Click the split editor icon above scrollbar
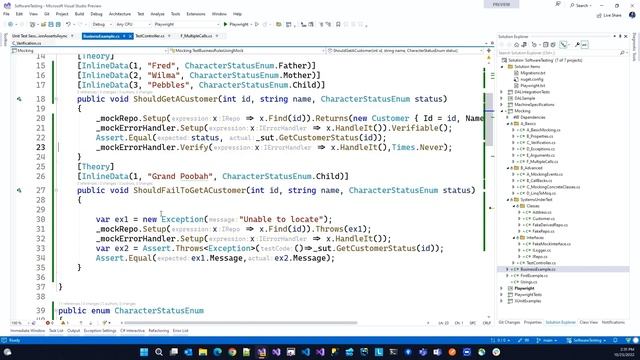 489,51
